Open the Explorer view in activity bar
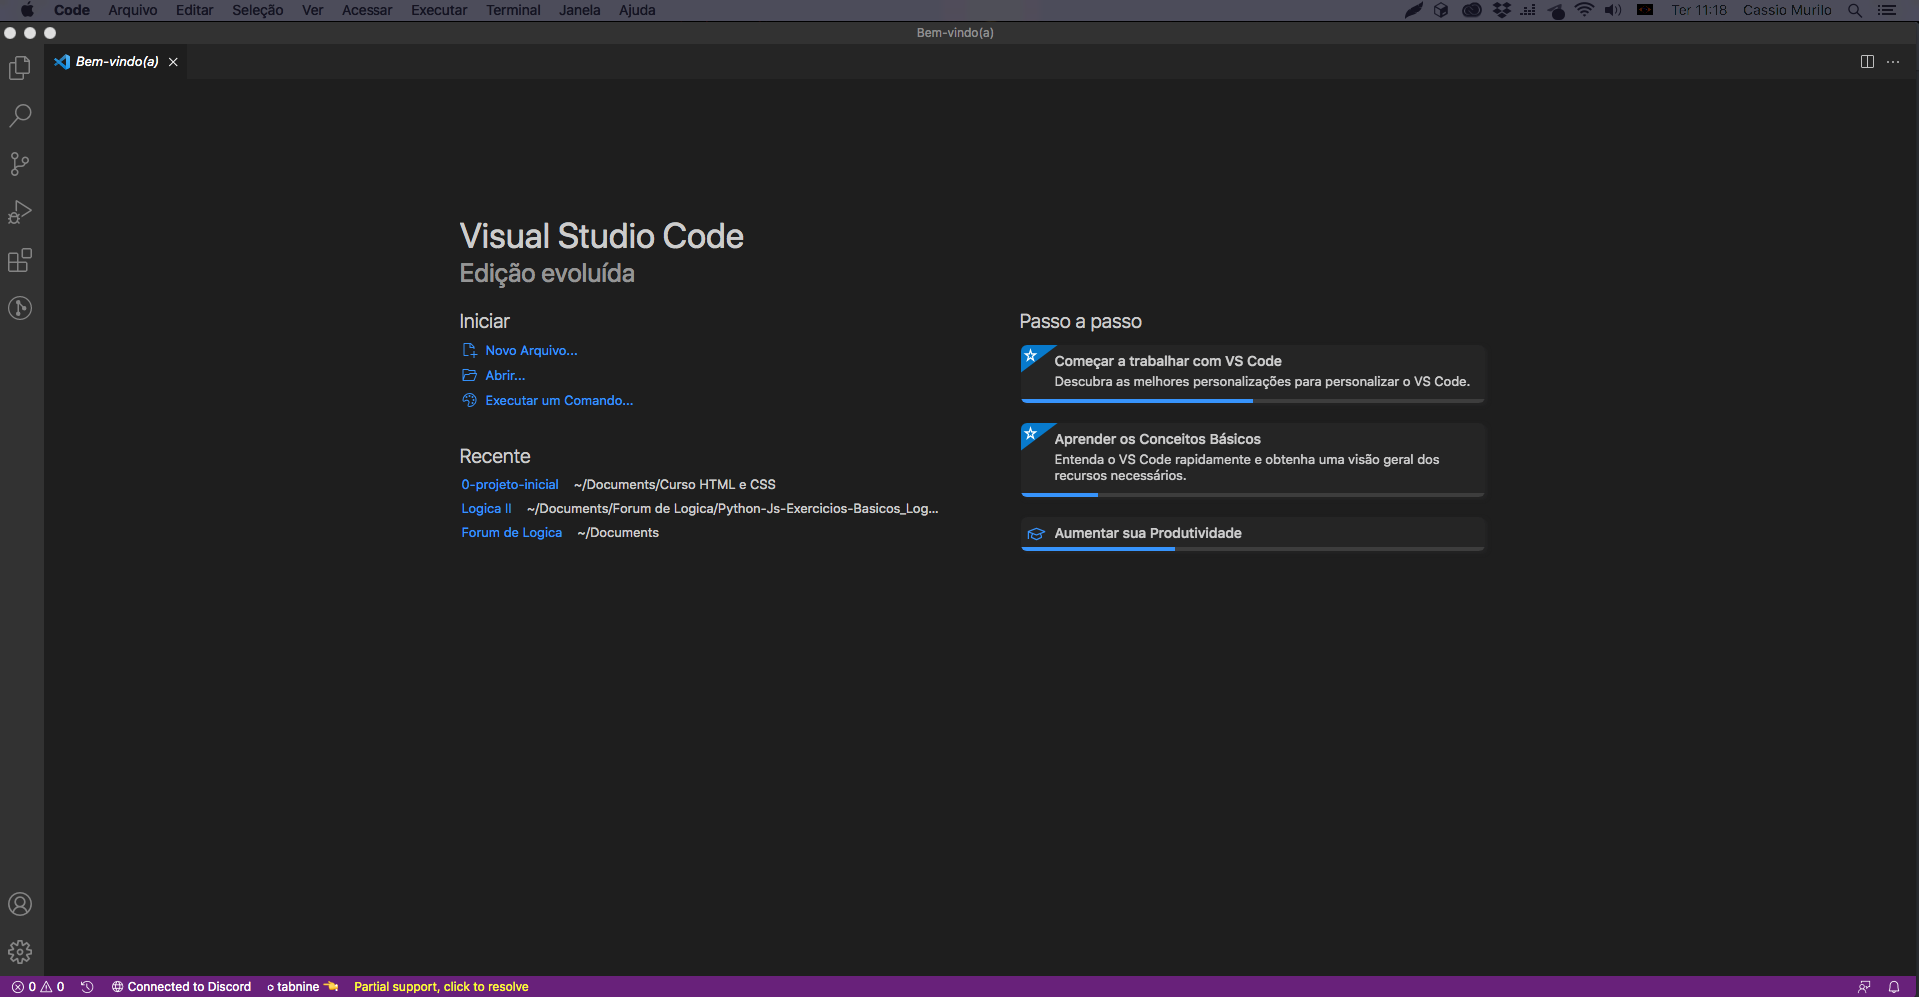The height and width of the screenshot is (997, 1919). coord(20,68)
